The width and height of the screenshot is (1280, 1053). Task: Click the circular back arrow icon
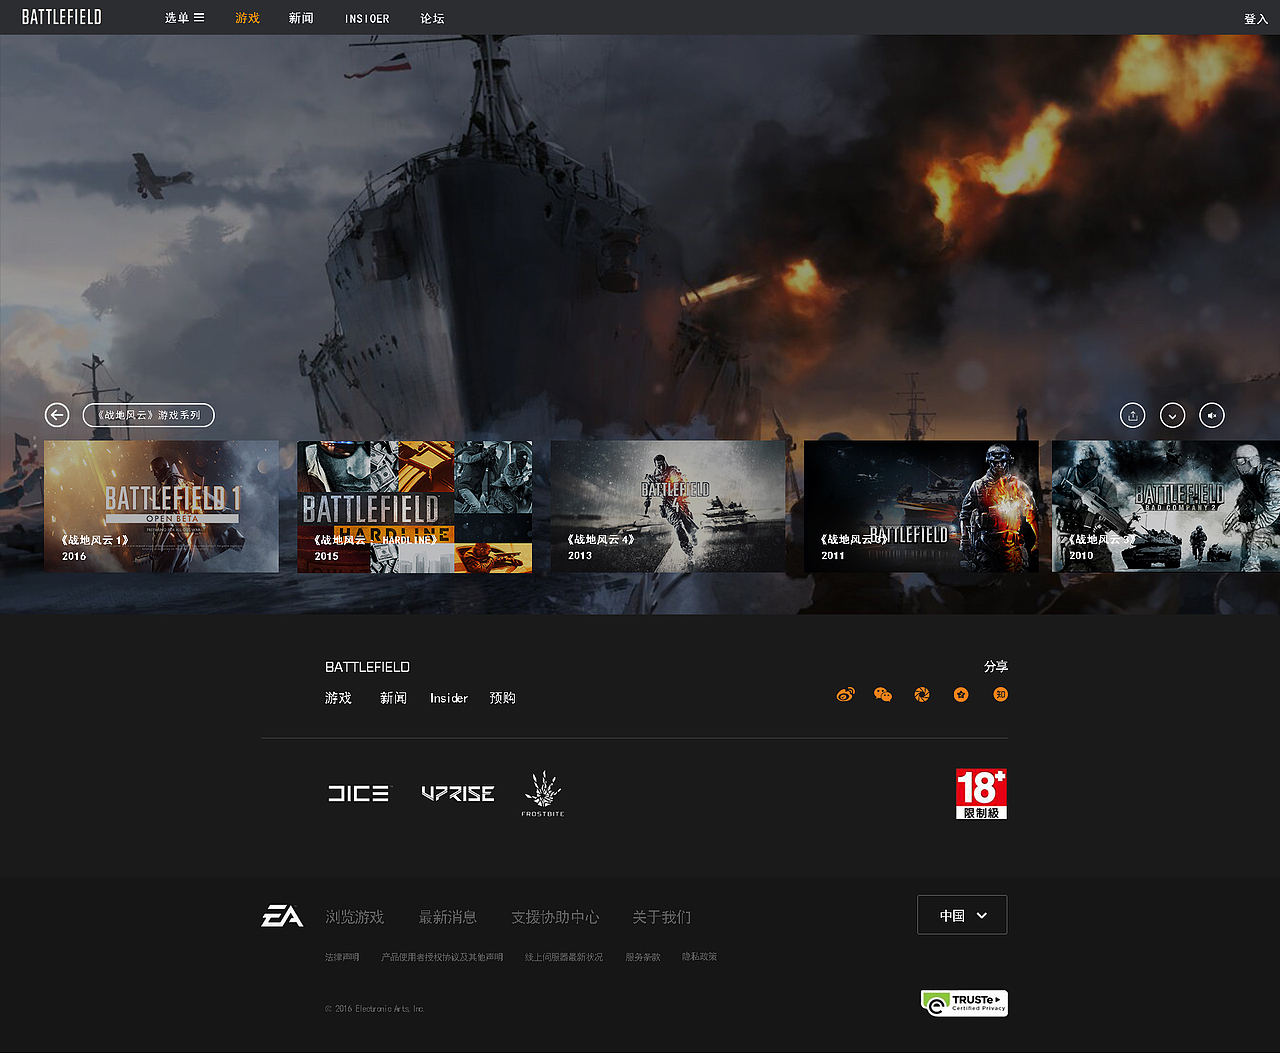click(x=57, y=415)
